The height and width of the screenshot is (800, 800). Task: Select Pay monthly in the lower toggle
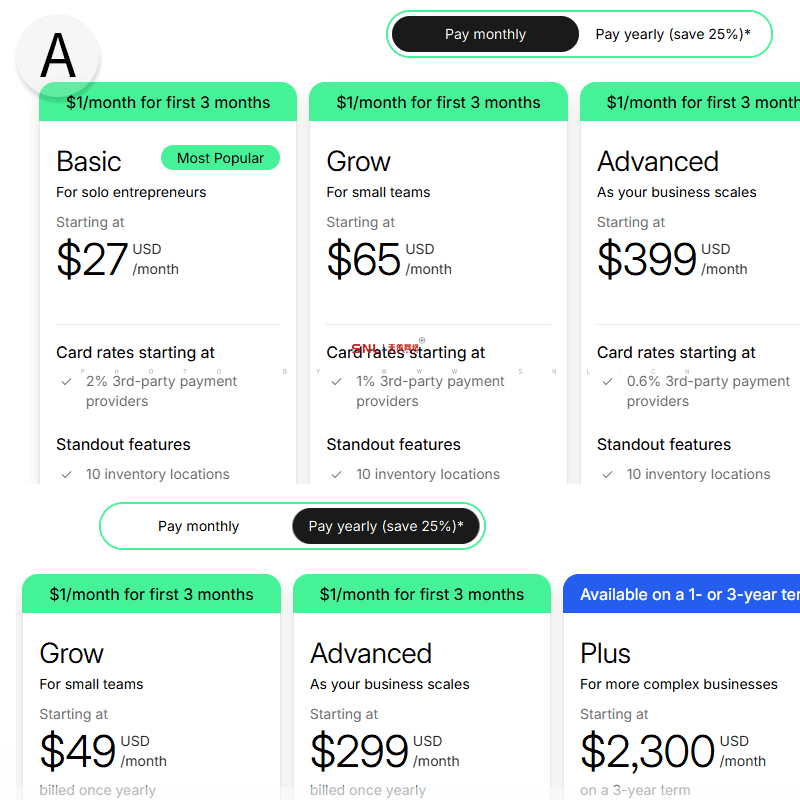click(x=198, y=525)
